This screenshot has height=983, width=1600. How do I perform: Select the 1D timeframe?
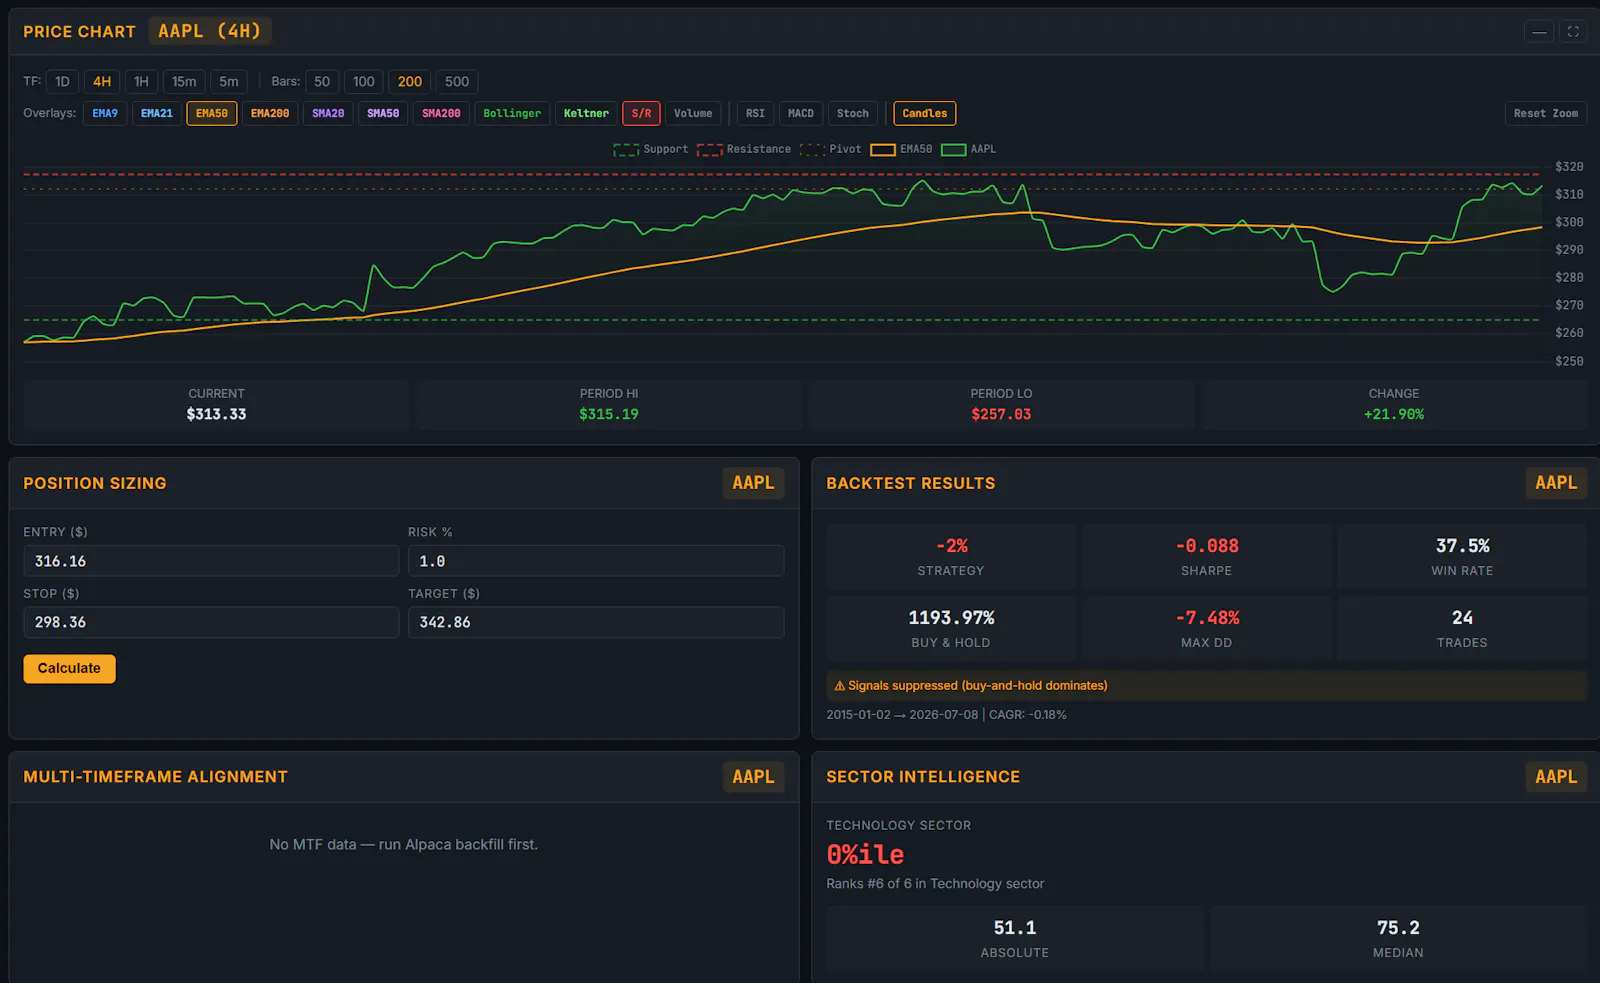[62, 82]
